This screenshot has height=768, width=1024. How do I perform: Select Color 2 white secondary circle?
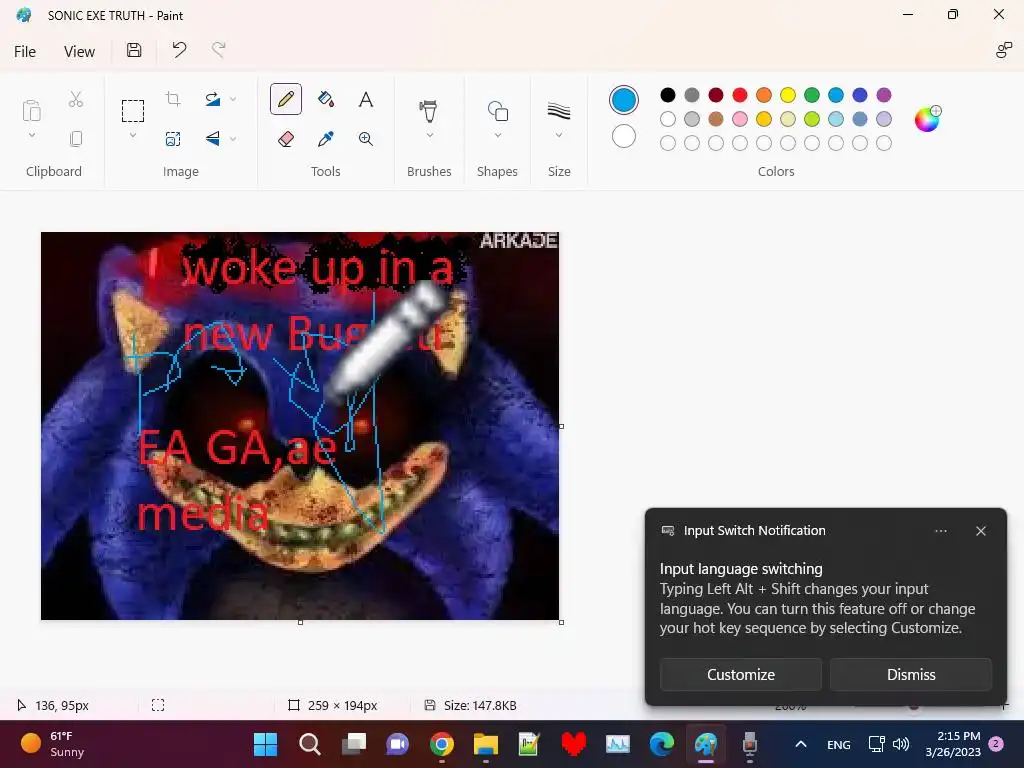coord(624,136)
